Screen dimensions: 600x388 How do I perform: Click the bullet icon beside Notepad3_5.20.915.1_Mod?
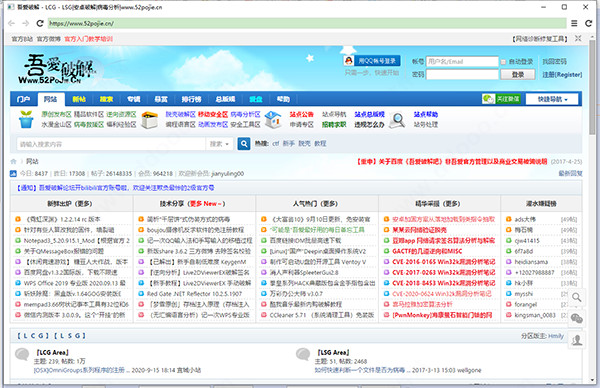coord(18,241)
